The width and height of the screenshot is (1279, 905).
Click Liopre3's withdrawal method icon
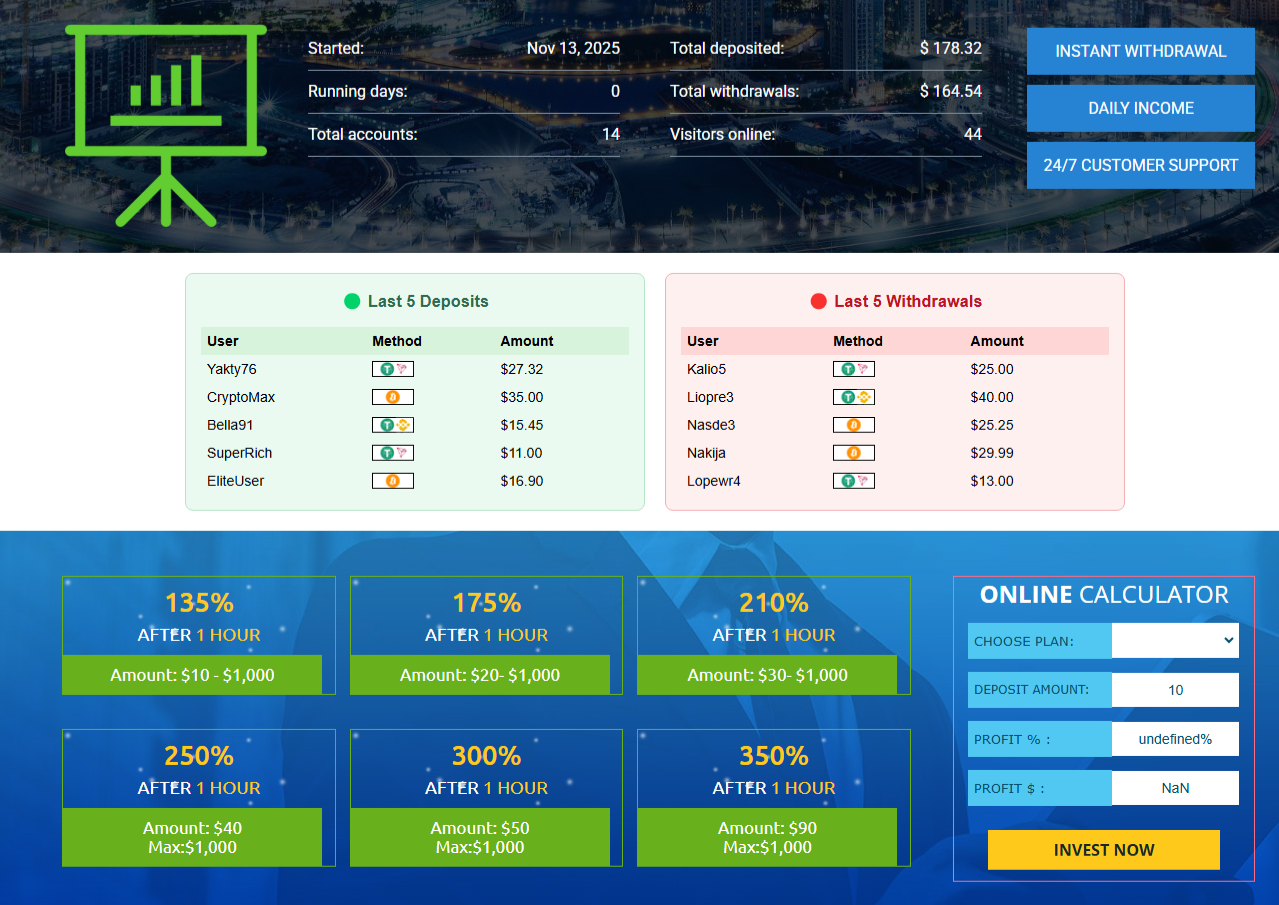coord(853,397)
